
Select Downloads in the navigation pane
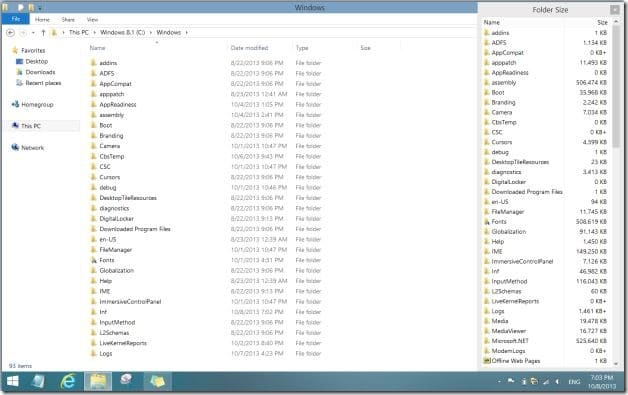(36, 72)
